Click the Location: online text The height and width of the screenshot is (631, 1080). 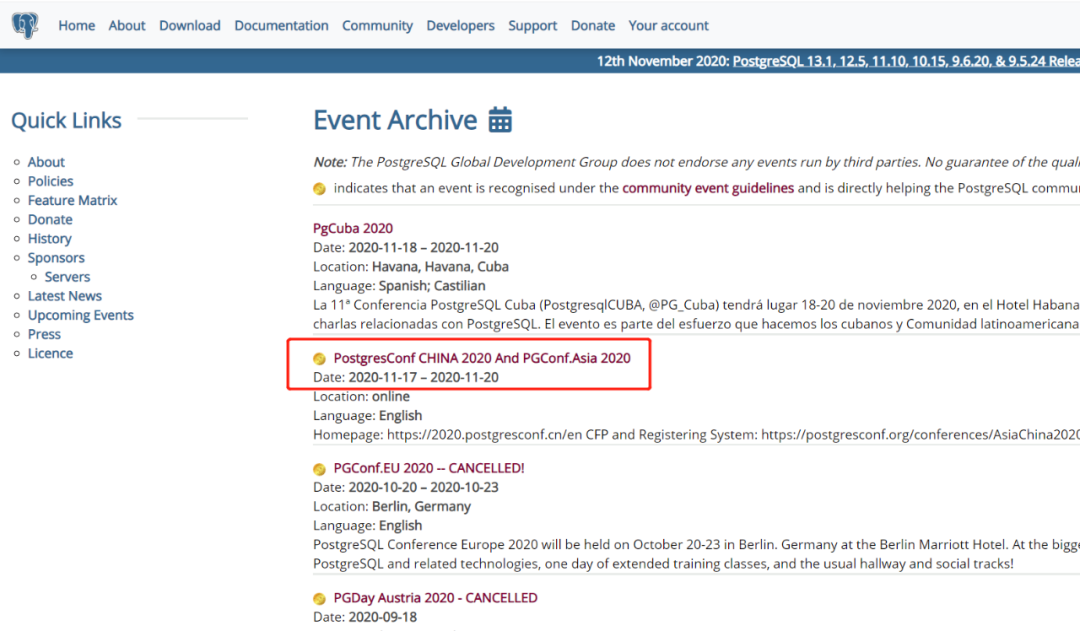[x=362, y=397]
